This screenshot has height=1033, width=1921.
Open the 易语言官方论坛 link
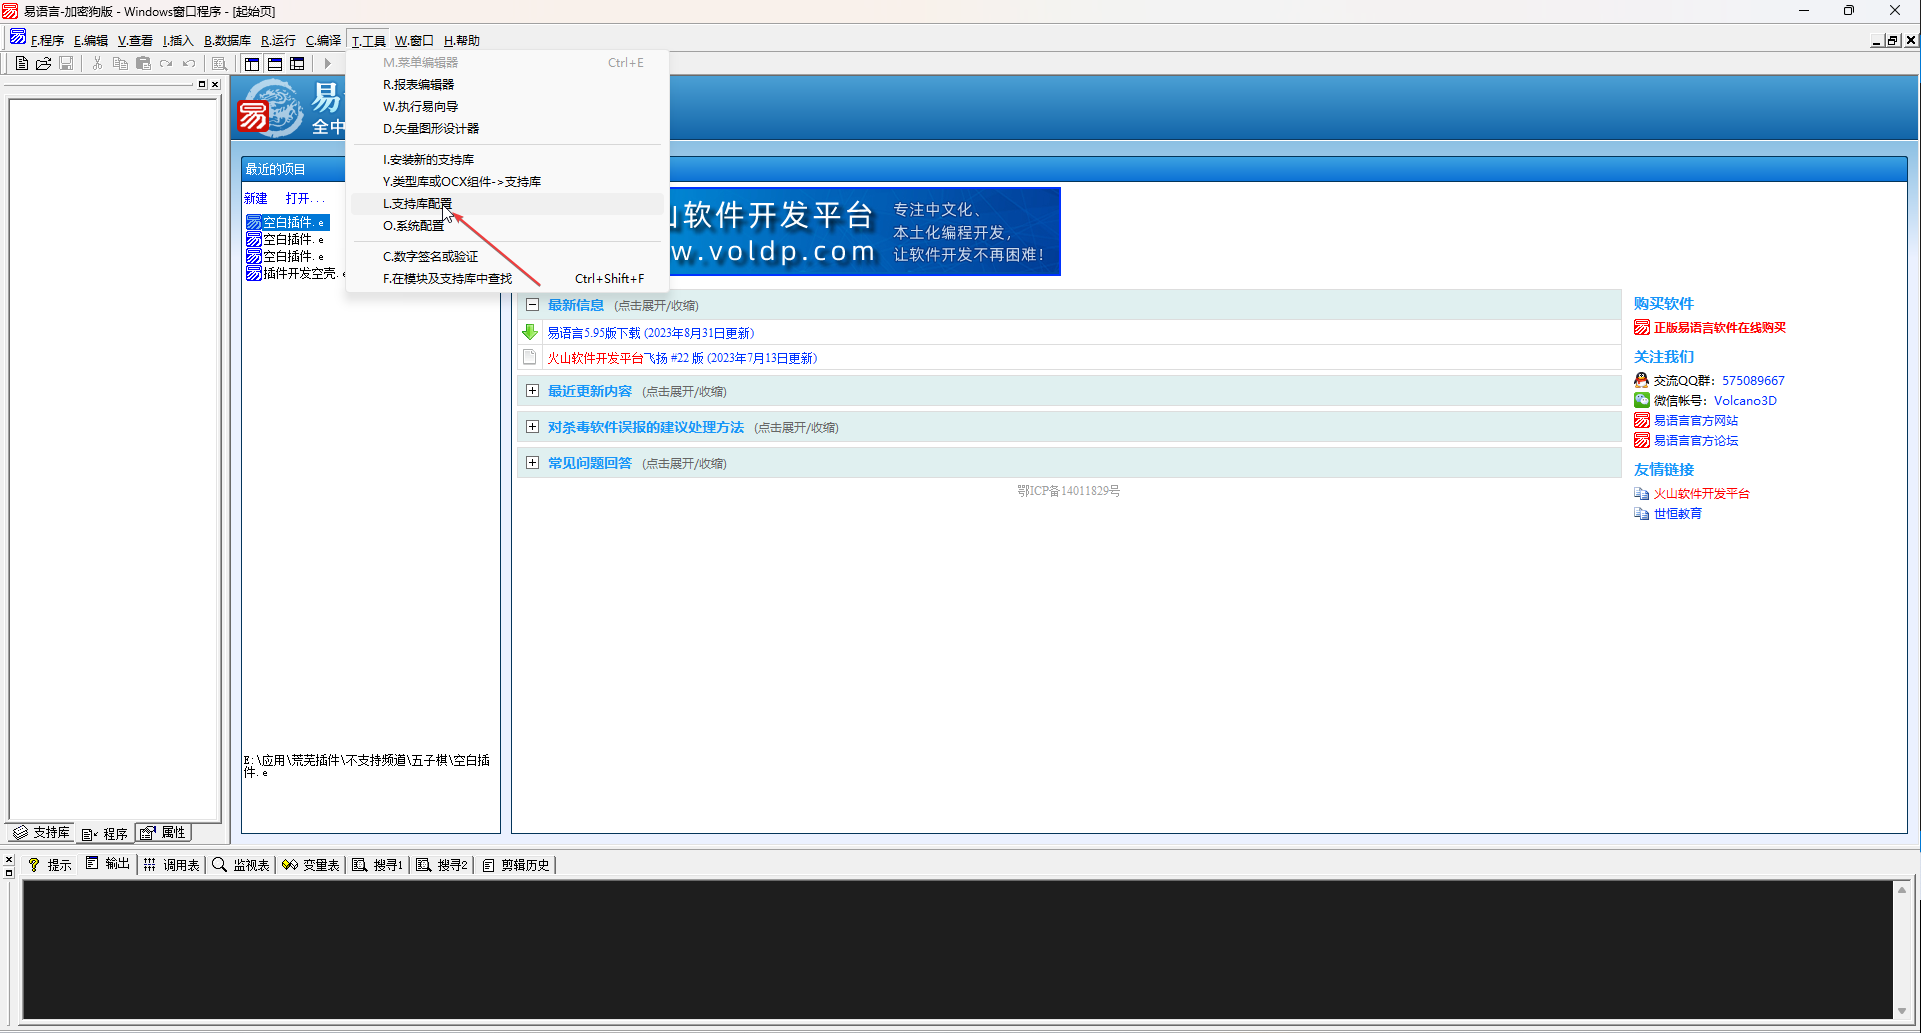click(x=1696, y=441)
